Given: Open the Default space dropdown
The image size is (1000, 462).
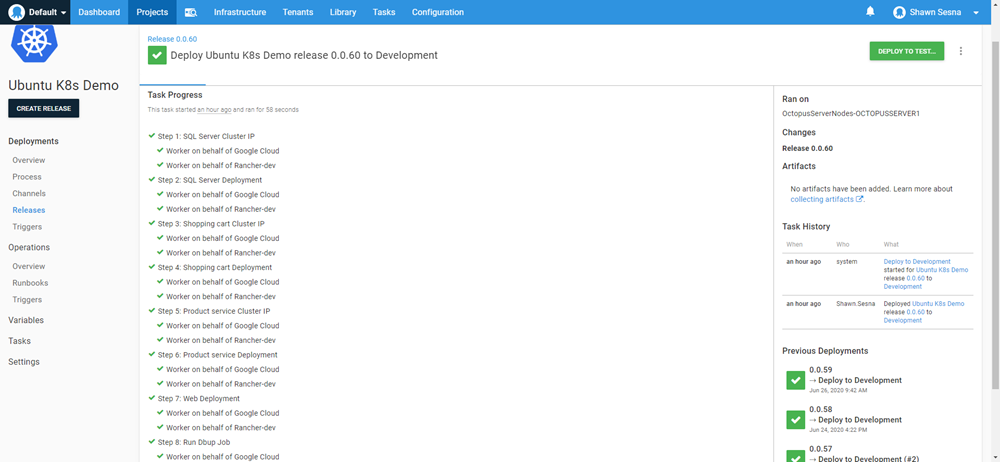Looking at the screenshot, I should (x=38, y=12).
